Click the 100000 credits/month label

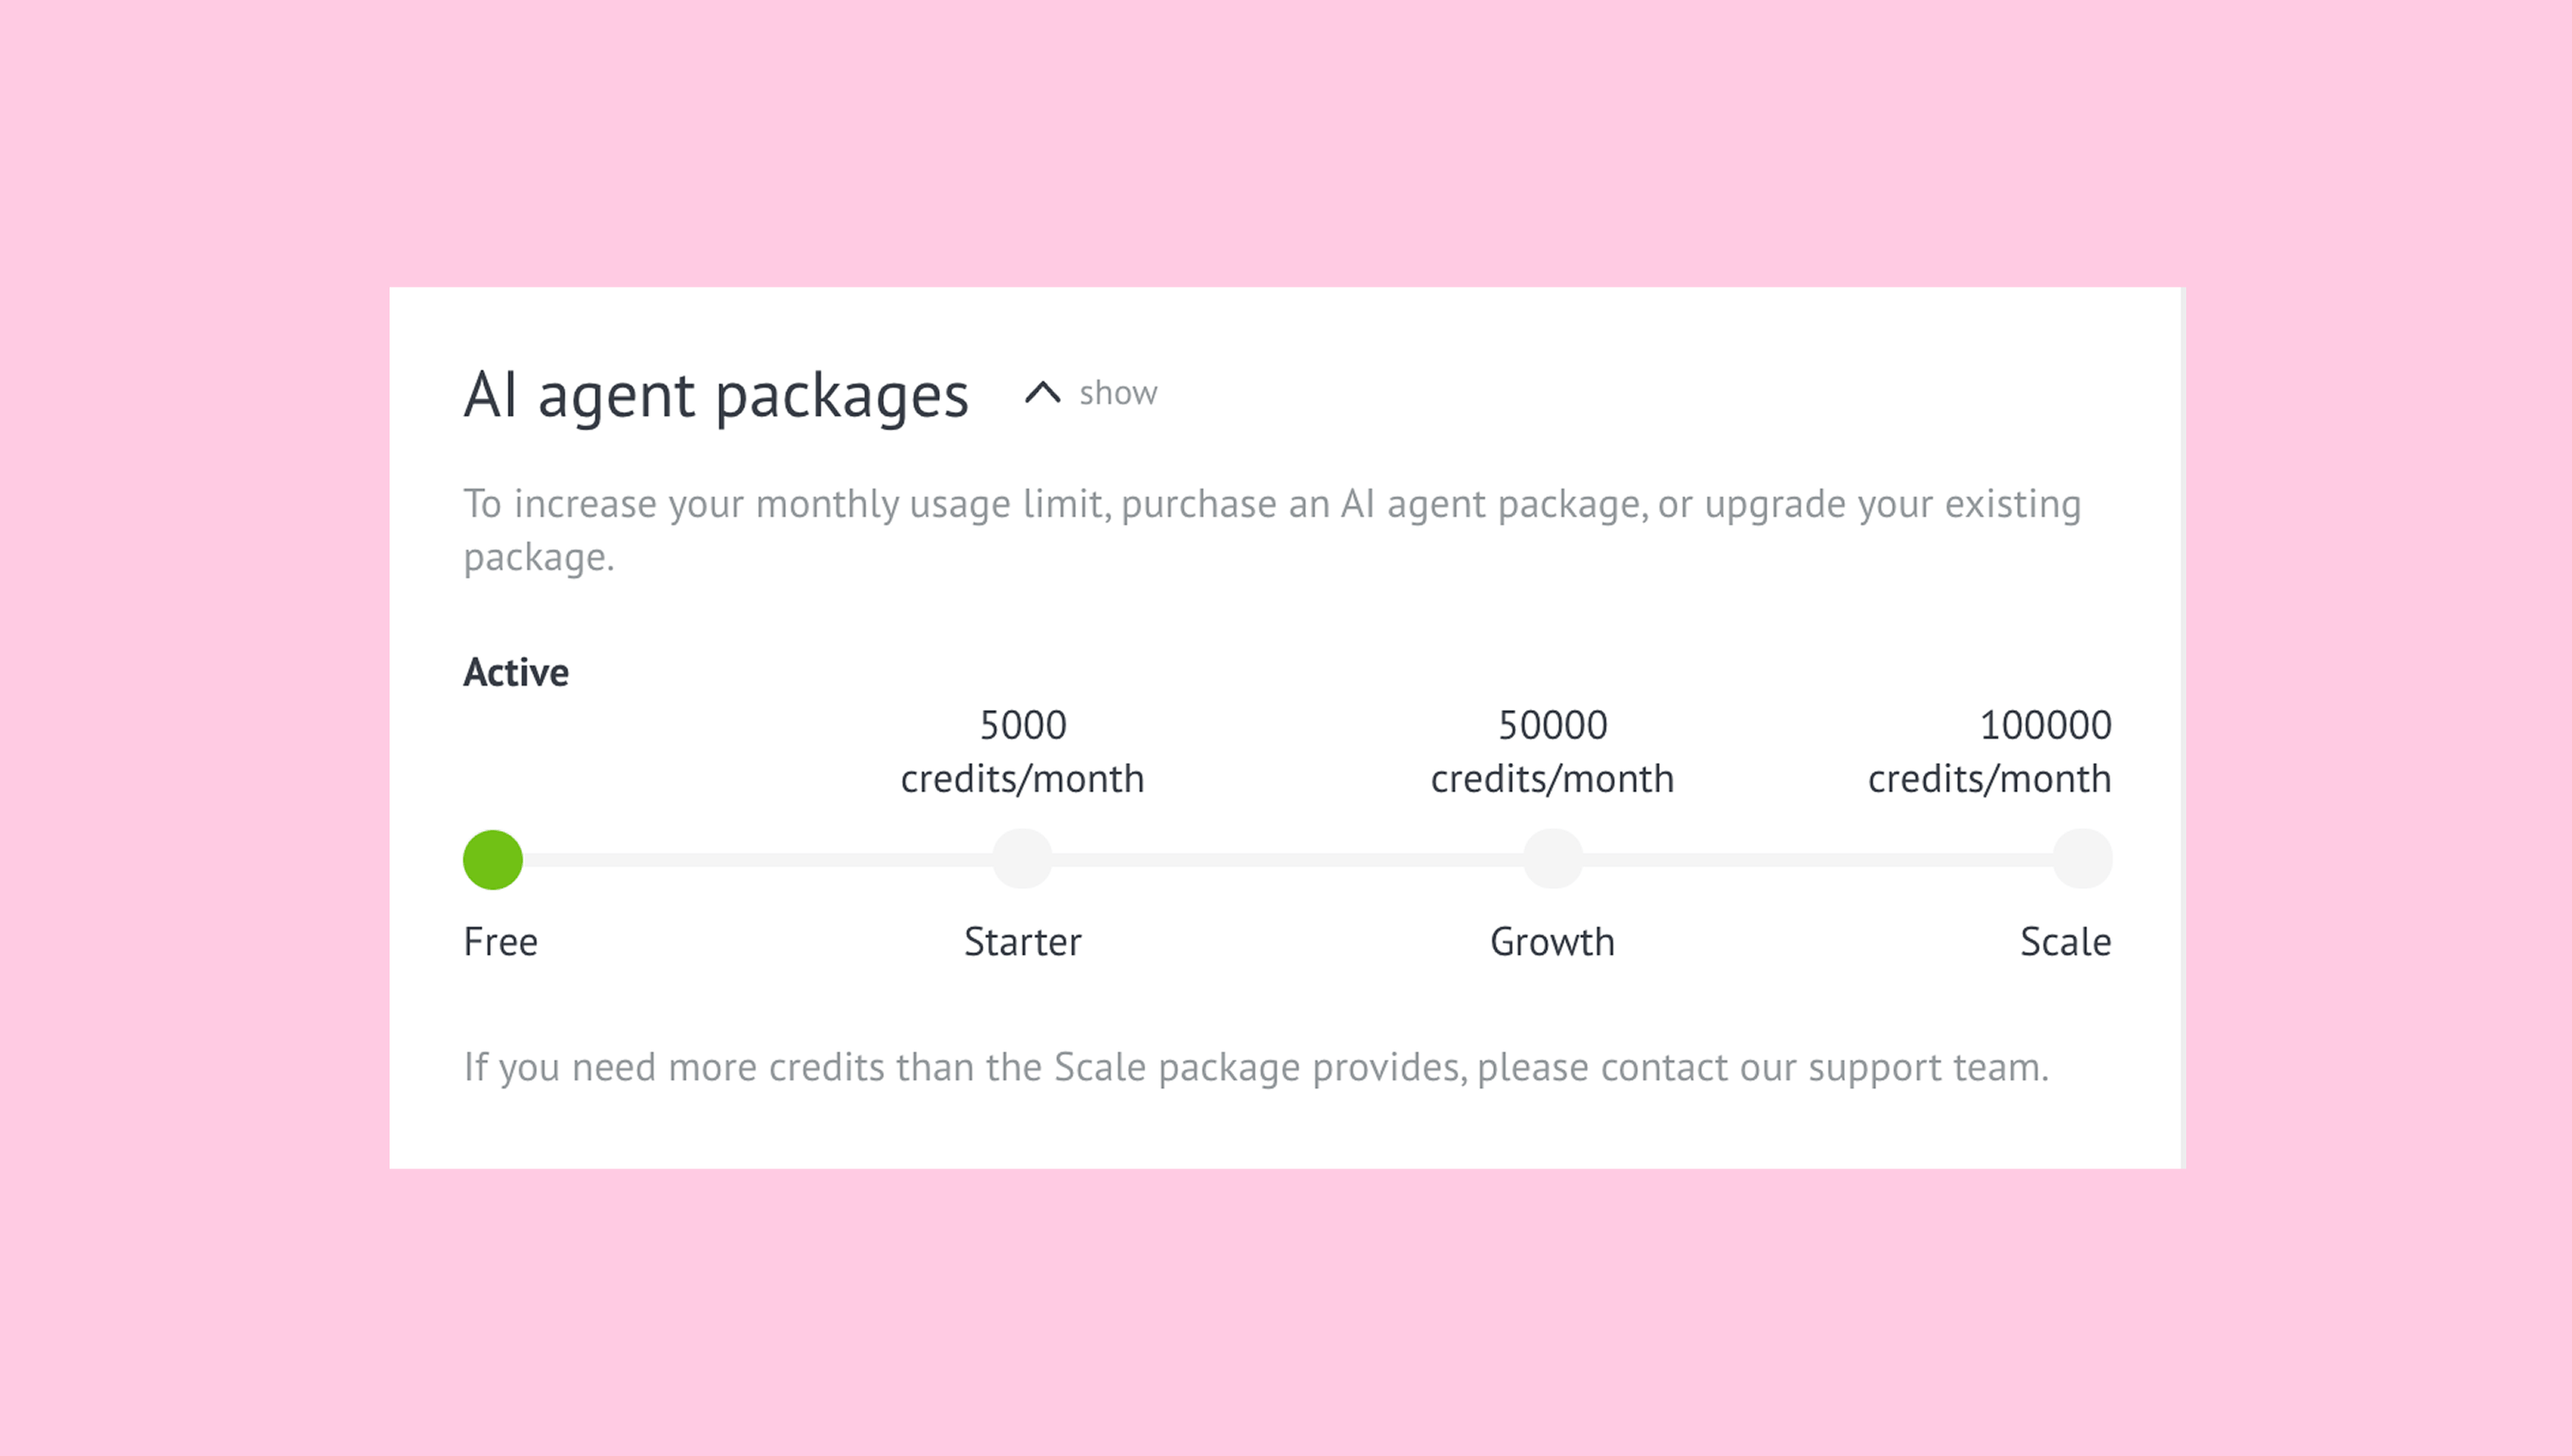1990,752
